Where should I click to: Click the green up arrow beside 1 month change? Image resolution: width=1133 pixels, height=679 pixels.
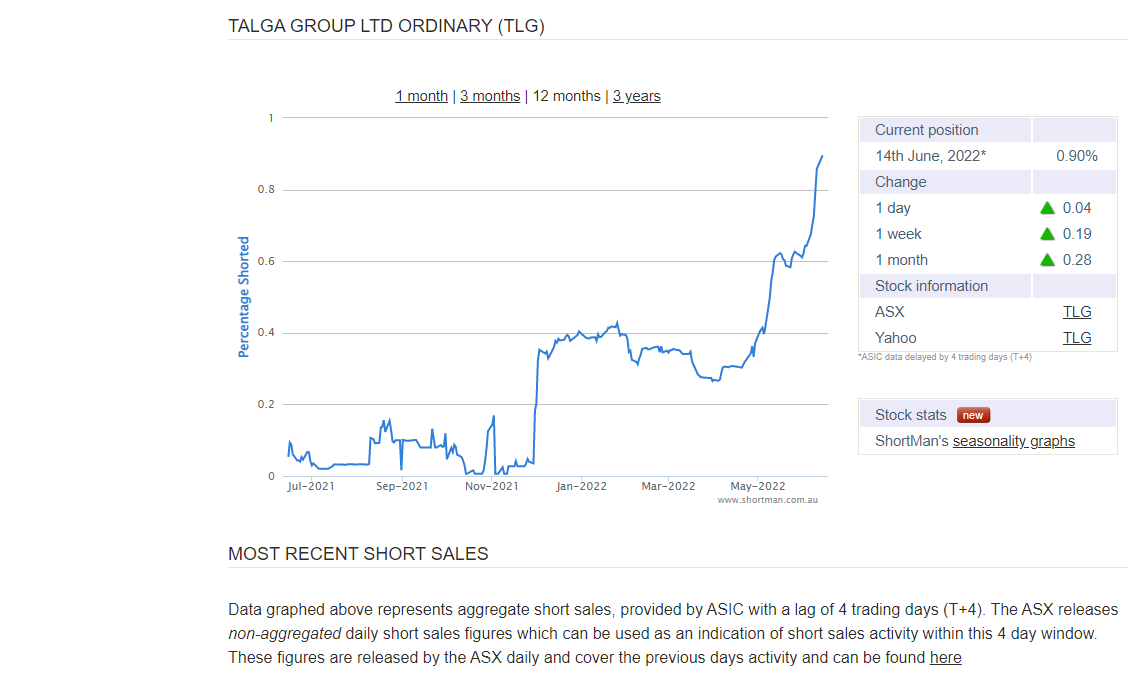[1047, 260]
